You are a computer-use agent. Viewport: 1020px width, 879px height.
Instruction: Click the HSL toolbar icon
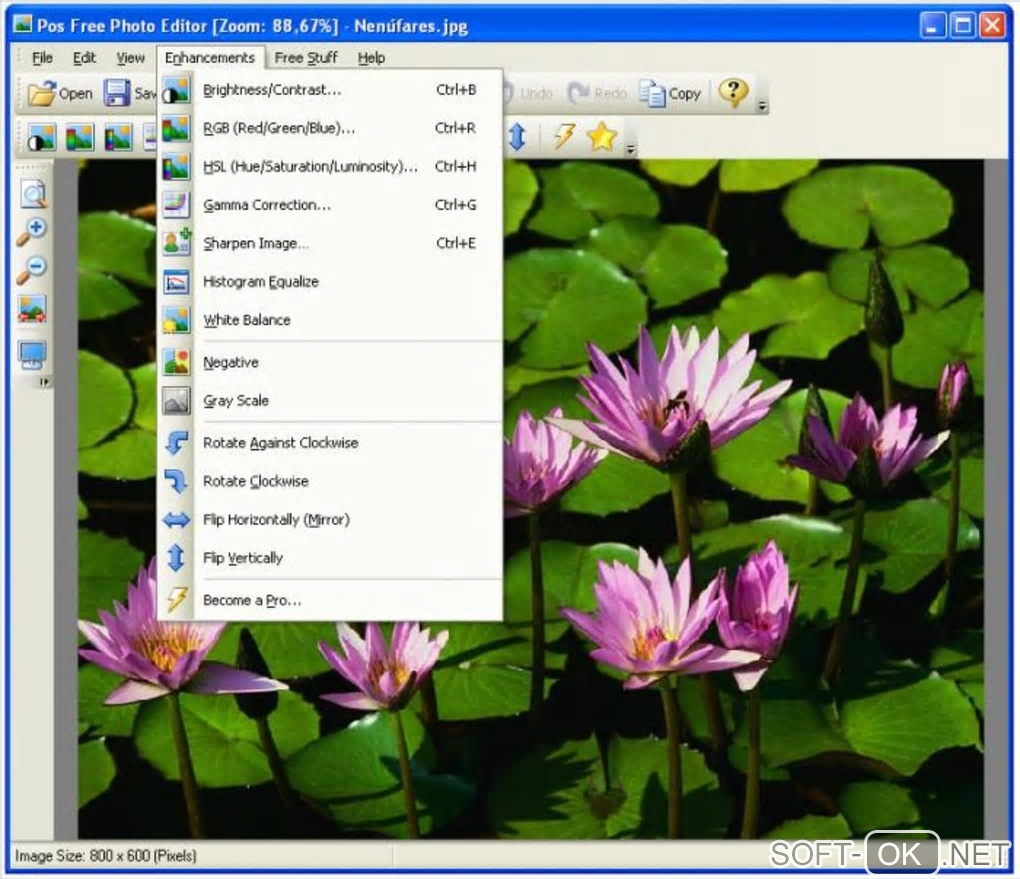coord(118,137)
